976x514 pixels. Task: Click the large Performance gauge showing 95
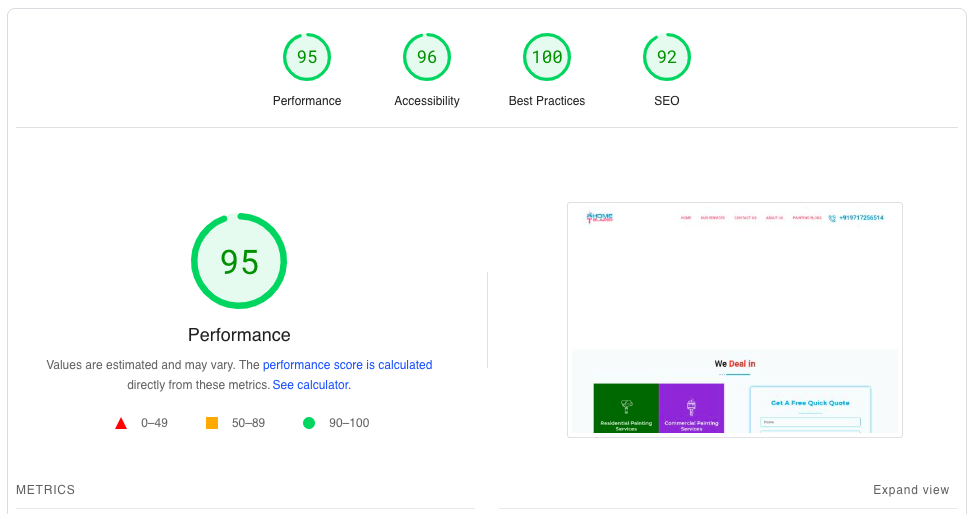[239, 261]
